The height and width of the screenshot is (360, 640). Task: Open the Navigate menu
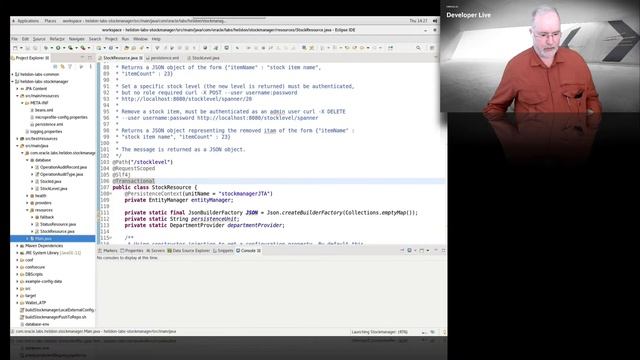pyautogui.click(x=76, y=39)
